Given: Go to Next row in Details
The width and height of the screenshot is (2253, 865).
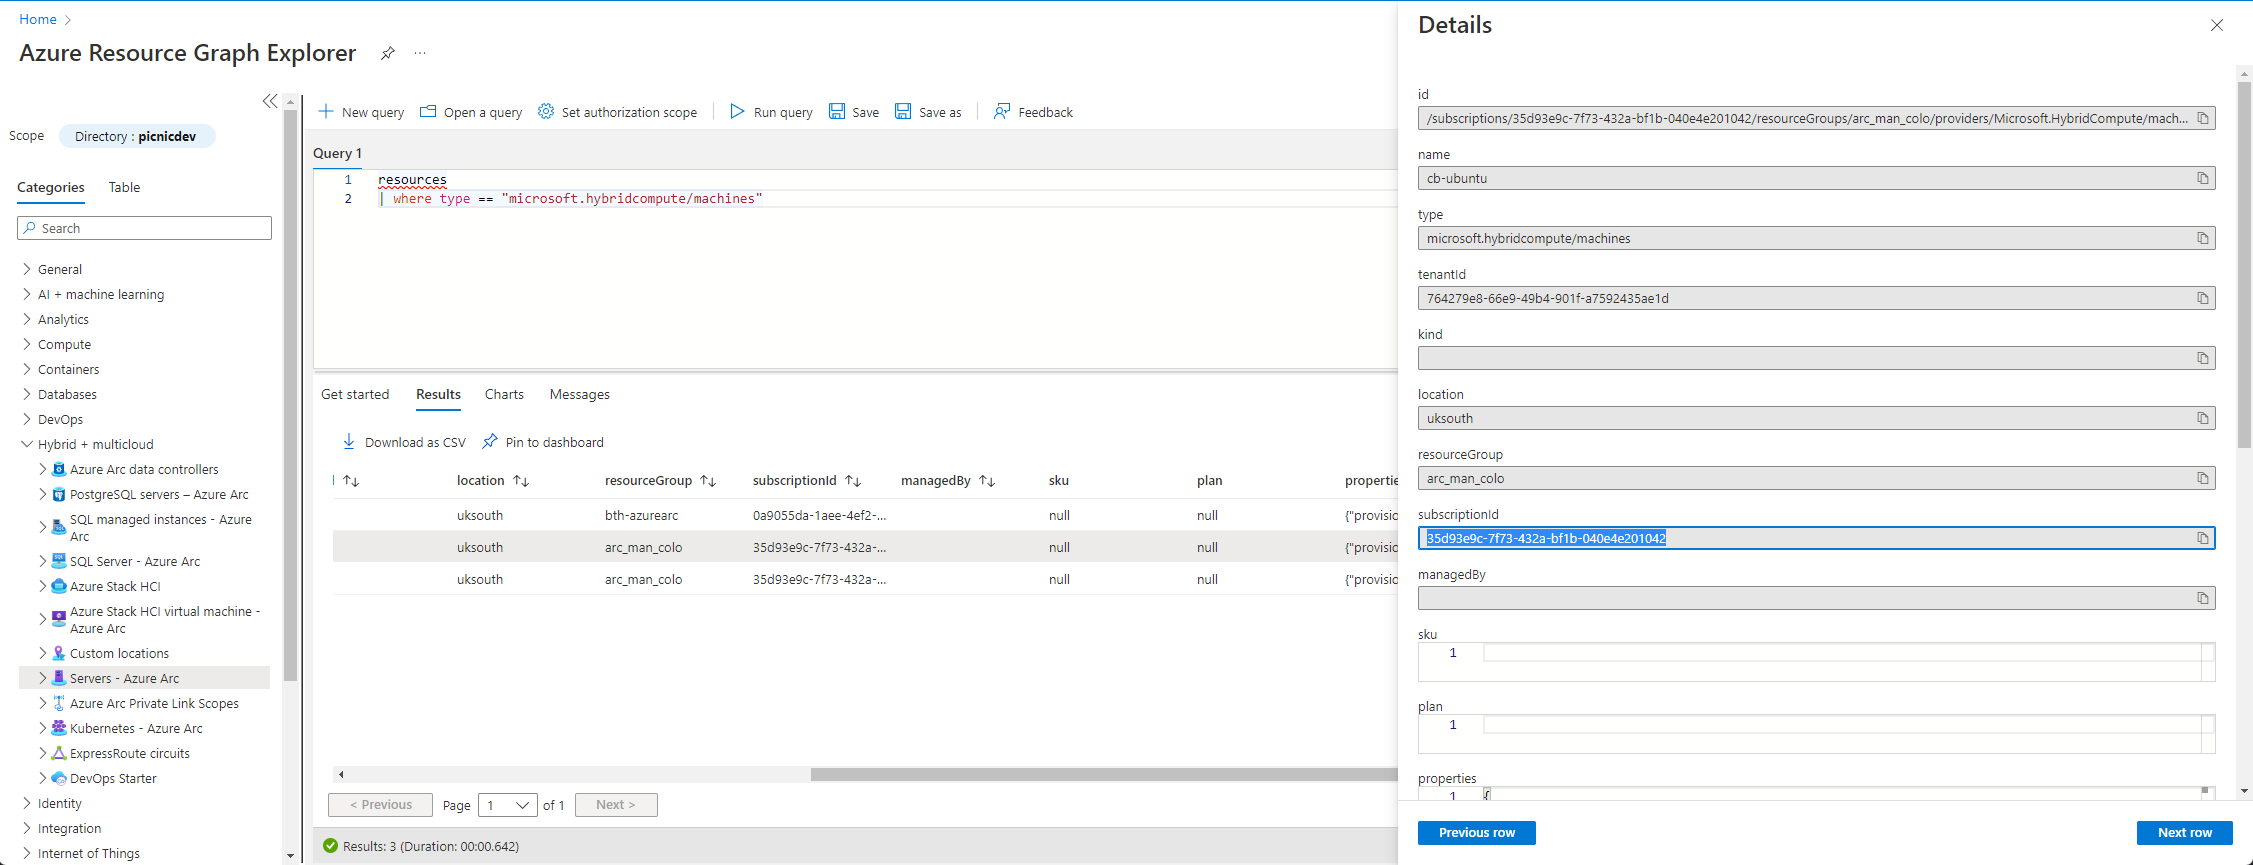Looking at the screenshot, I should click(x=2185, y=833).
